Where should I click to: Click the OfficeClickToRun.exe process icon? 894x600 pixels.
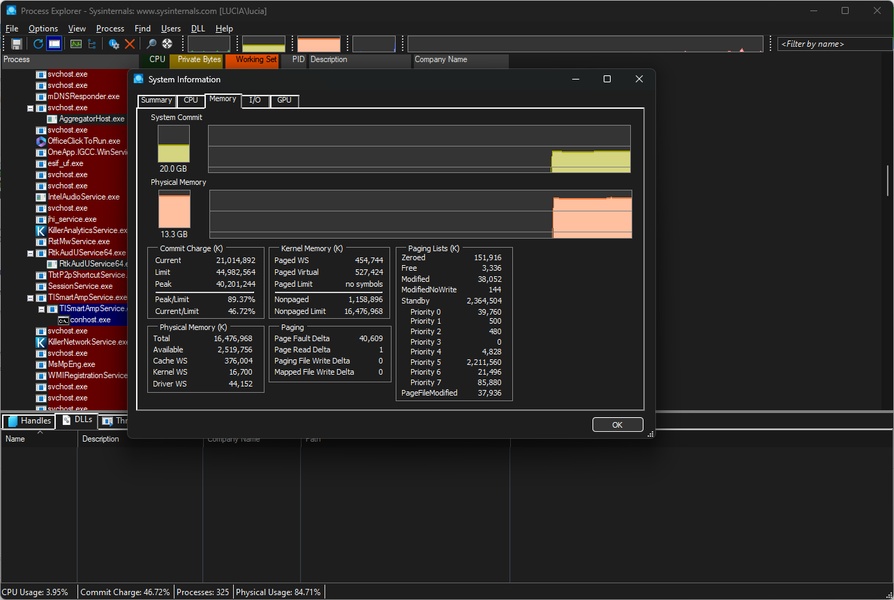click(x=41, y=141)
